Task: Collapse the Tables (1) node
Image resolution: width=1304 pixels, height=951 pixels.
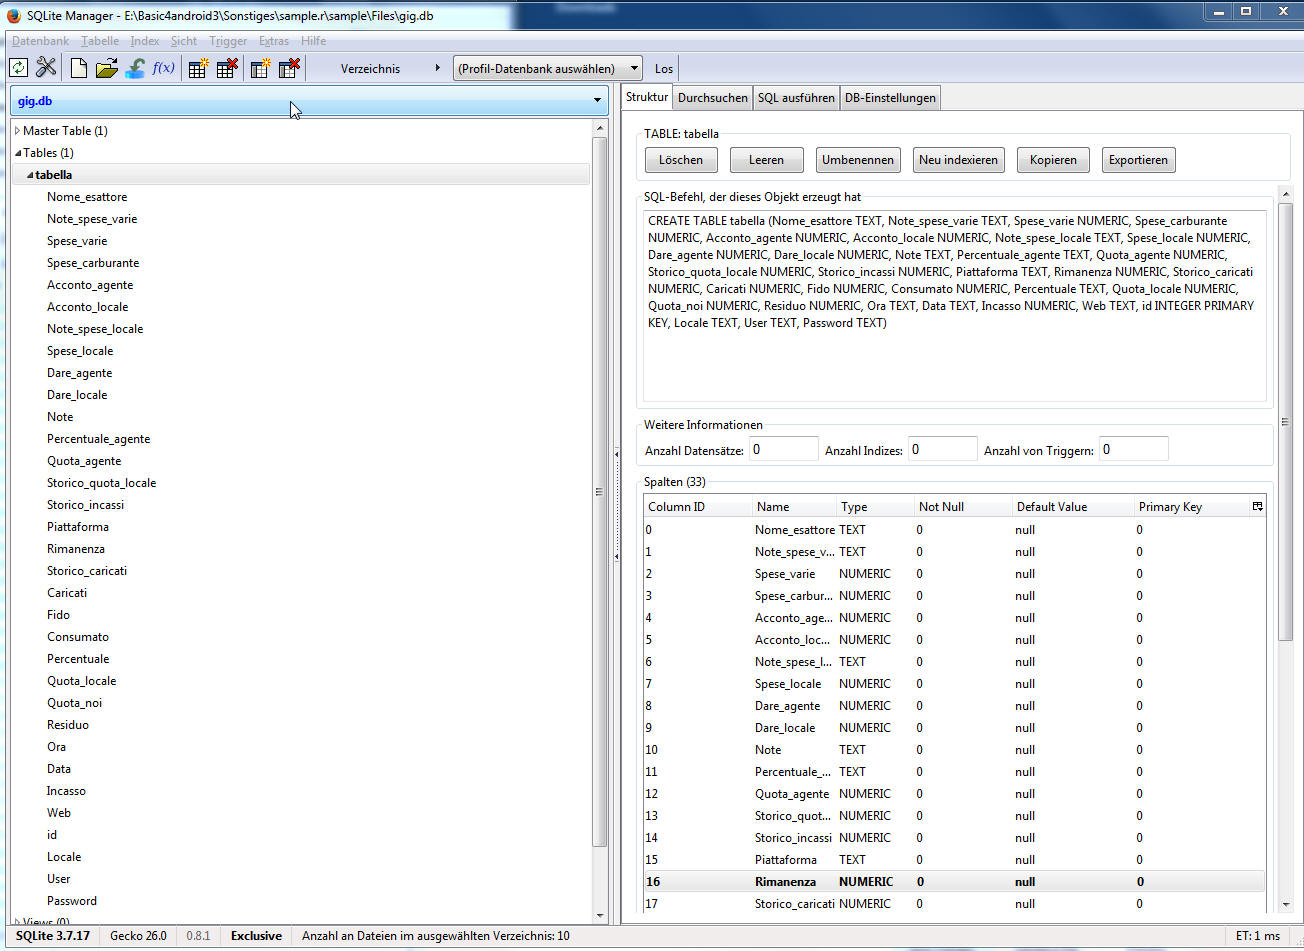Action: [x=18, y=153]
